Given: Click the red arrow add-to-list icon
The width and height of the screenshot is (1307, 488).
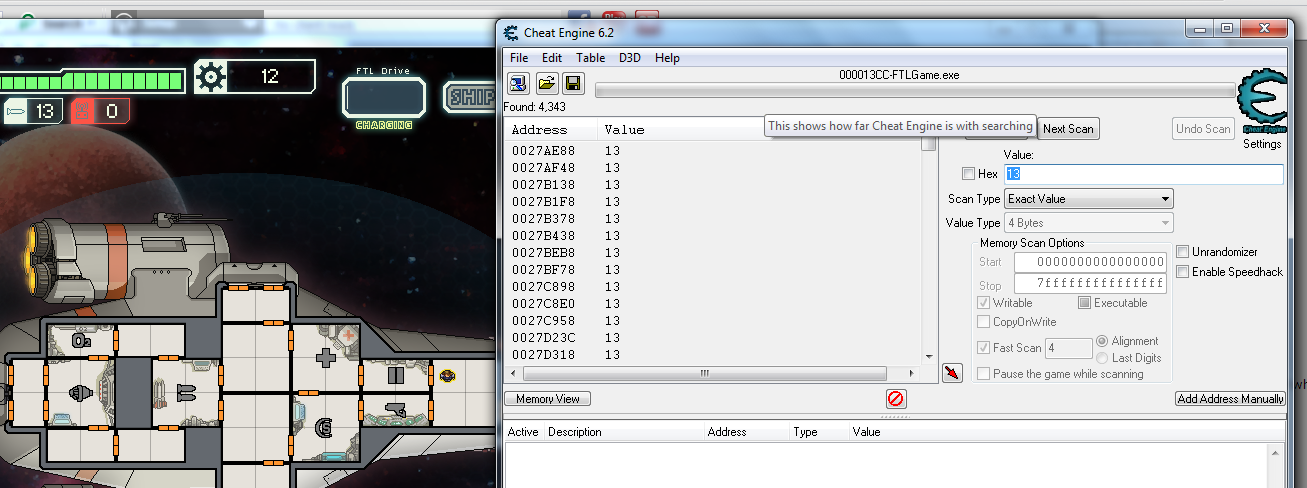Looking at the screenshot, I should click(x=952, y=373).
